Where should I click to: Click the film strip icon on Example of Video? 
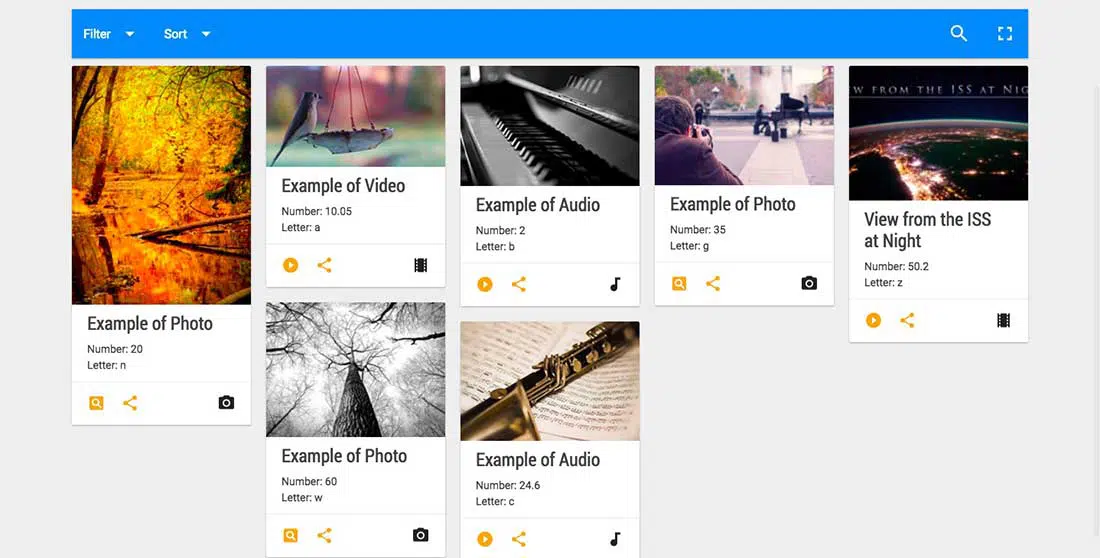point(420,265)
